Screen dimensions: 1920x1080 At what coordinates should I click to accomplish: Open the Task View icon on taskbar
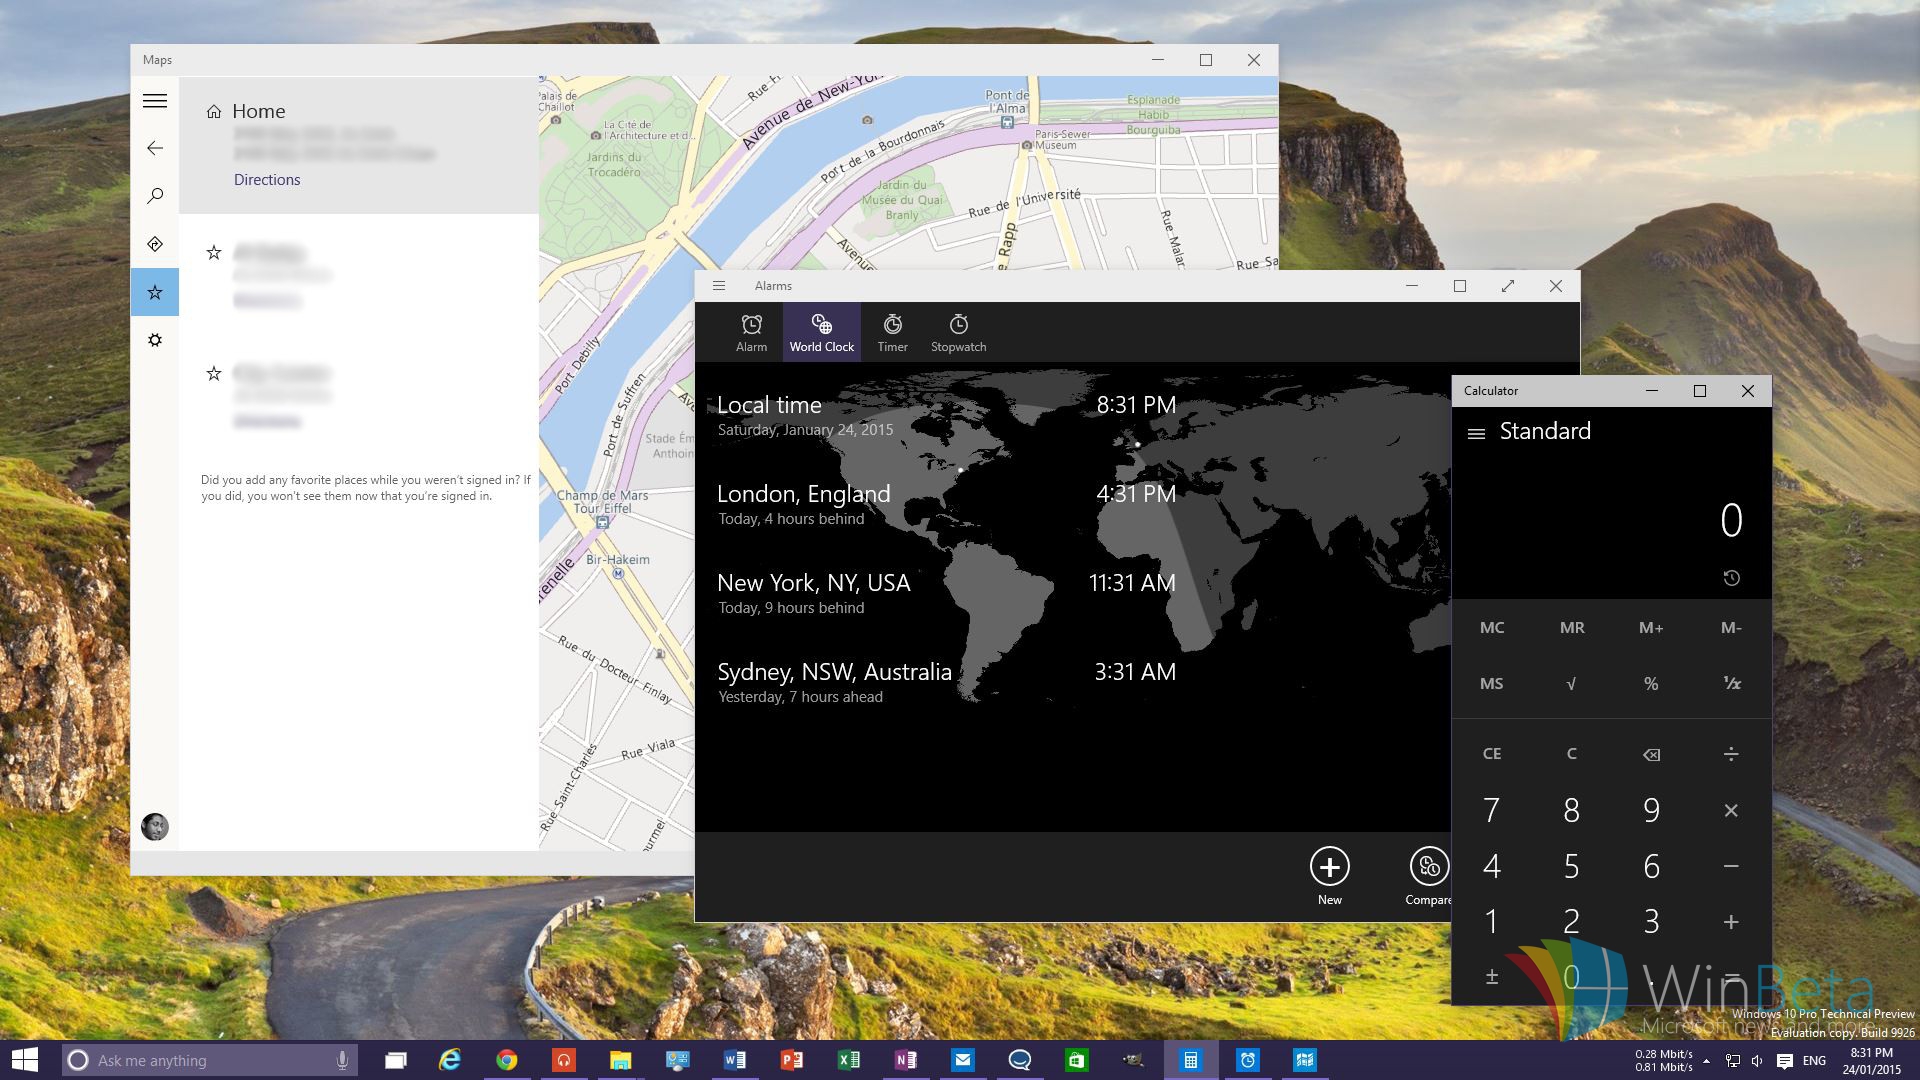point(396,1060)
